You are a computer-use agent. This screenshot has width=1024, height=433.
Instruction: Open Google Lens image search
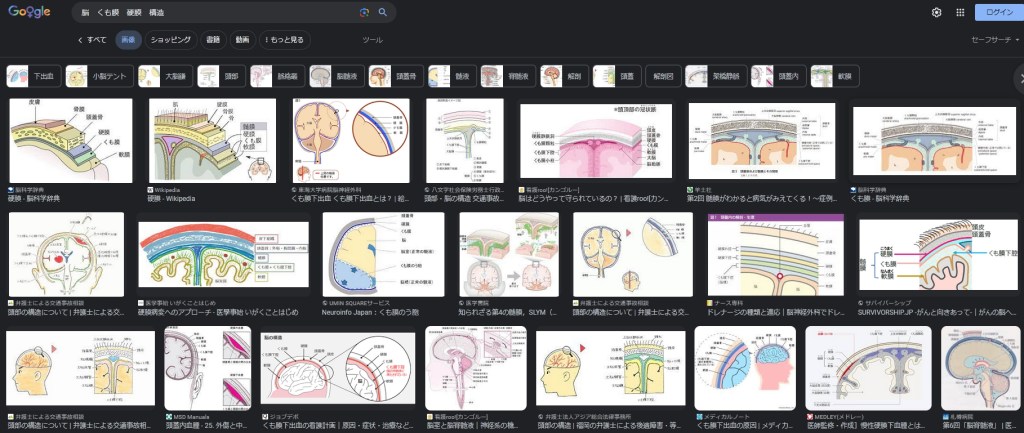(365, 12)
